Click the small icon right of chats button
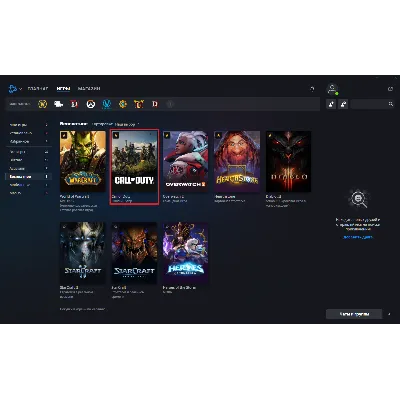The width and height of the screenshot is (400, 400). pos(389,314)
